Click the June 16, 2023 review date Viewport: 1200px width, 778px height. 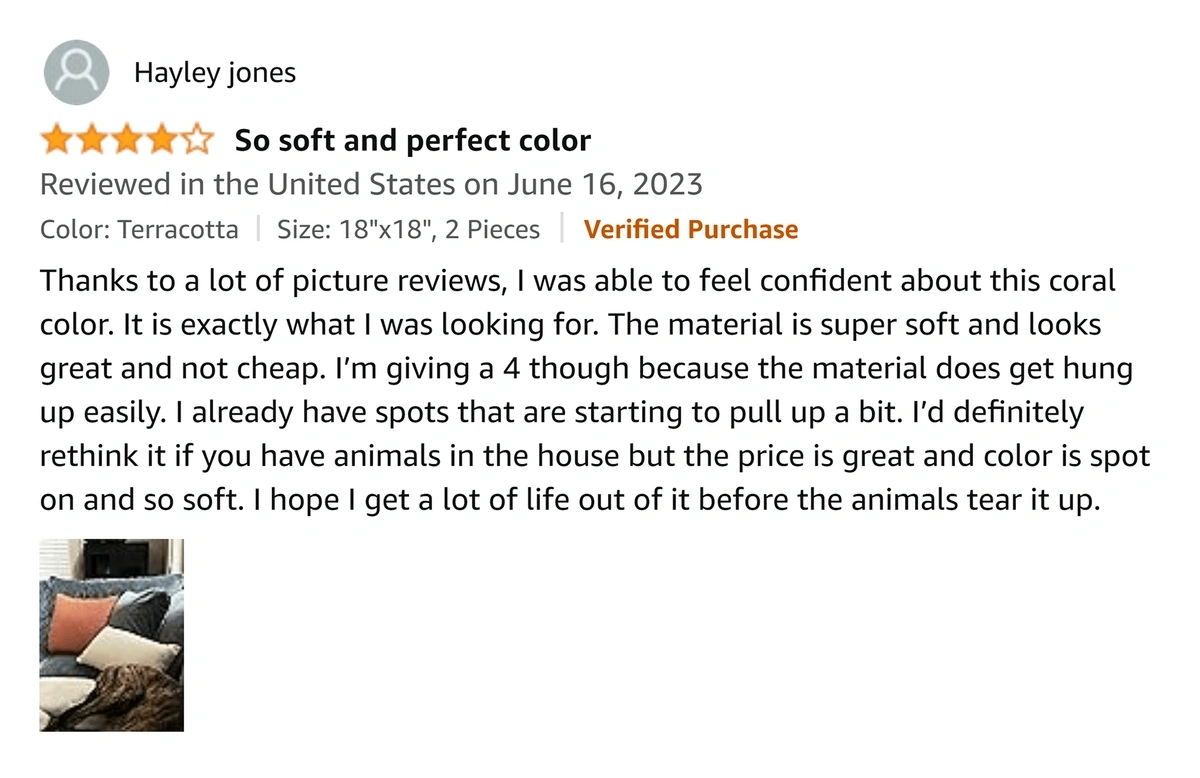click(x=605, y=185)
